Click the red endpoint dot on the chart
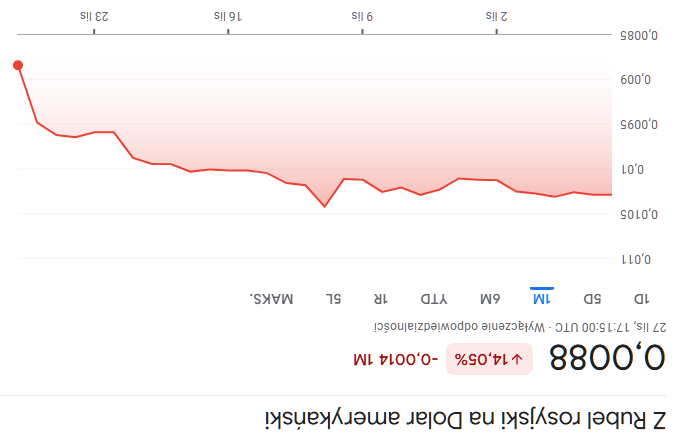 coord(18,66)
